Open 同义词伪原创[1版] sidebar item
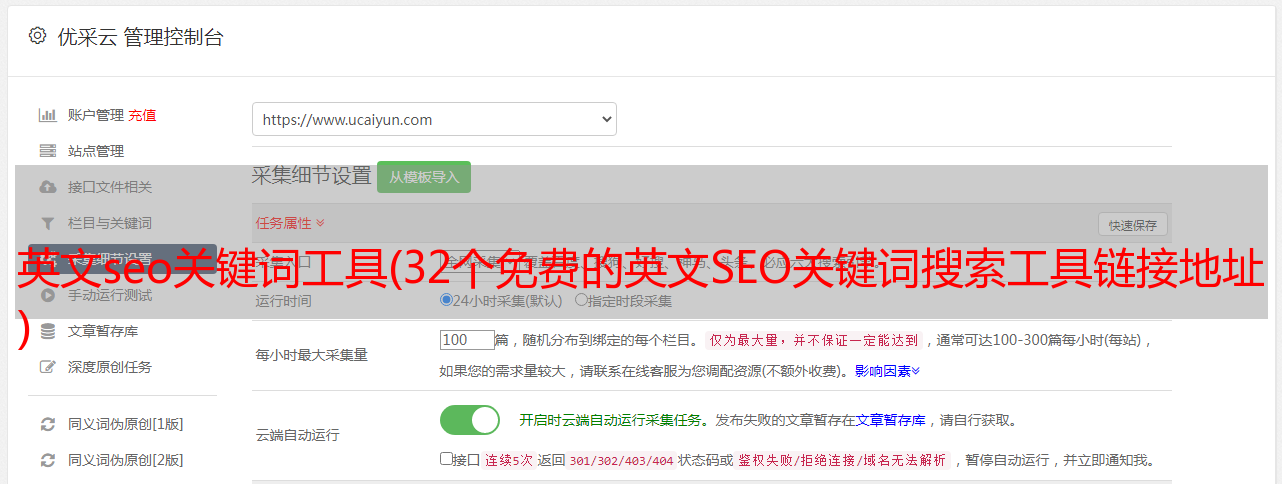 126,424
